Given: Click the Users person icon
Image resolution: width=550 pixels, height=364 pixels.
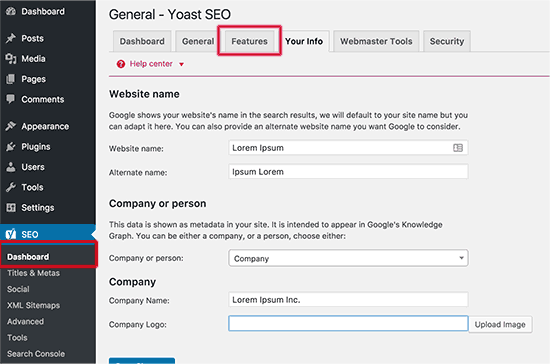Looking at the screenshot, I should 11,167.
